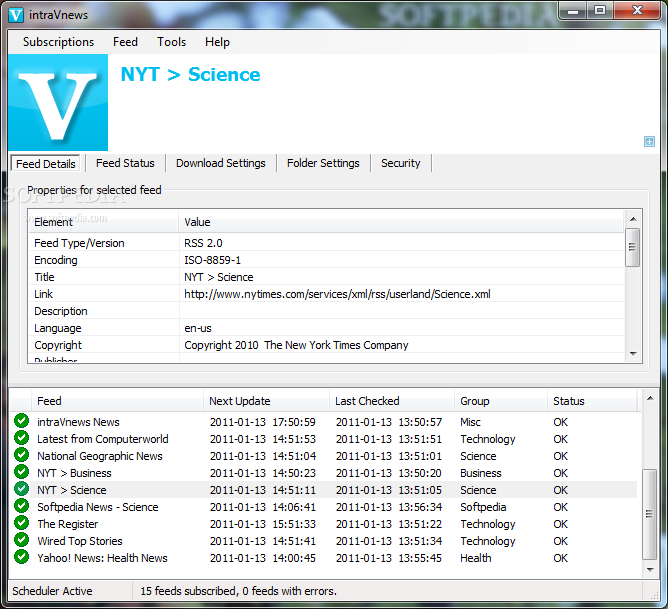The height and width of the screenshot is (609, 668).
Task: Click properties list scroll up arrow
Action: click(633, 219)
